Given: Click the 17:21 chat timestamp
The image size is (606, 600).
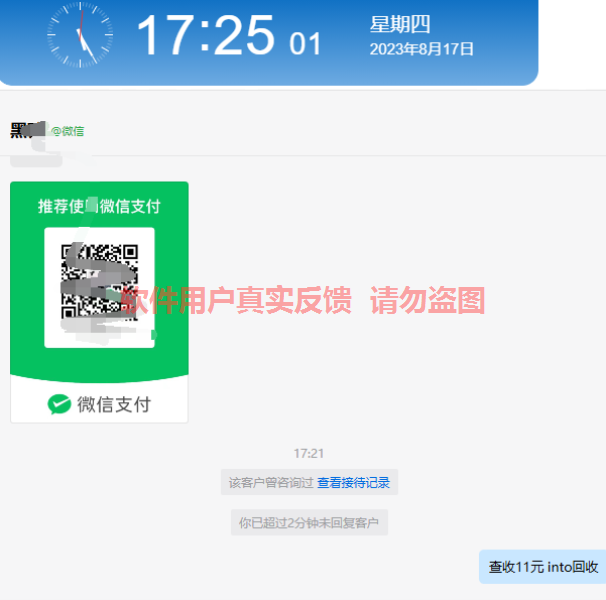Looking at the screenshot, I should point(308,453).
